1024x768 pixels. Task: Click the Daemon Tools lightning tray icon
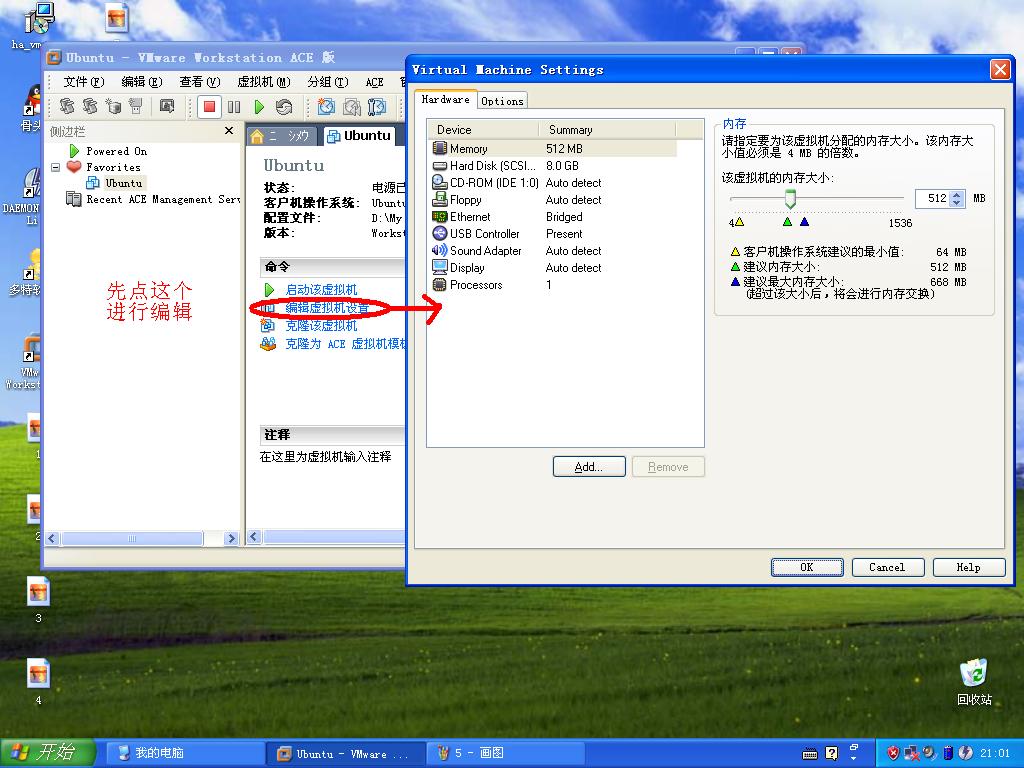[966, 753]
